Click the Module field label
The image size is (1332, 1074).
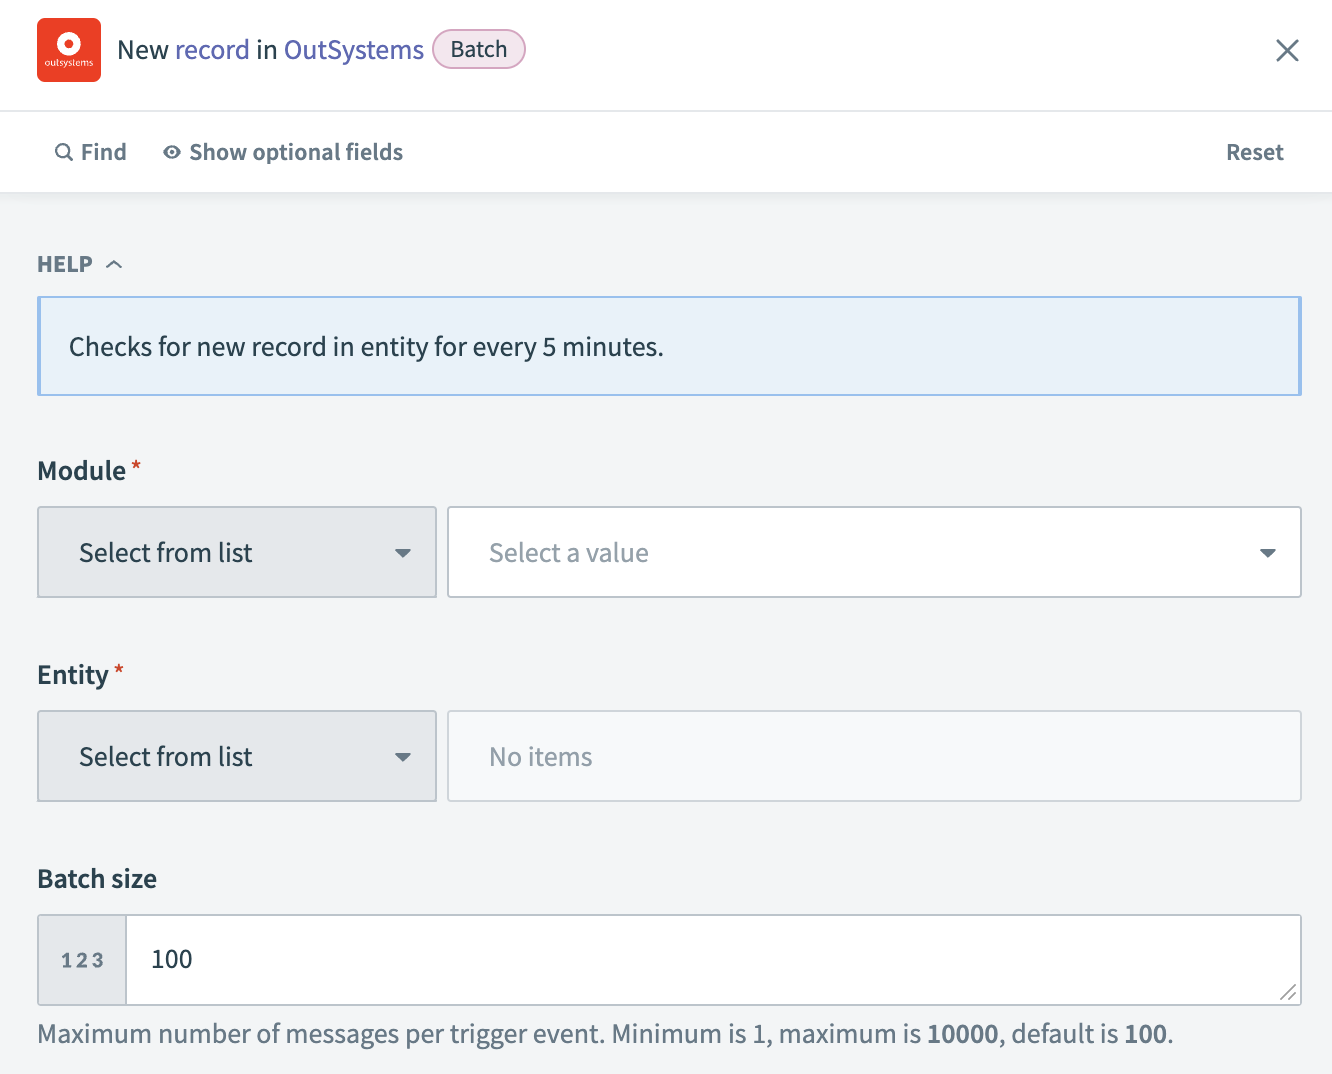pyautogui.click(x=82, y=471)
